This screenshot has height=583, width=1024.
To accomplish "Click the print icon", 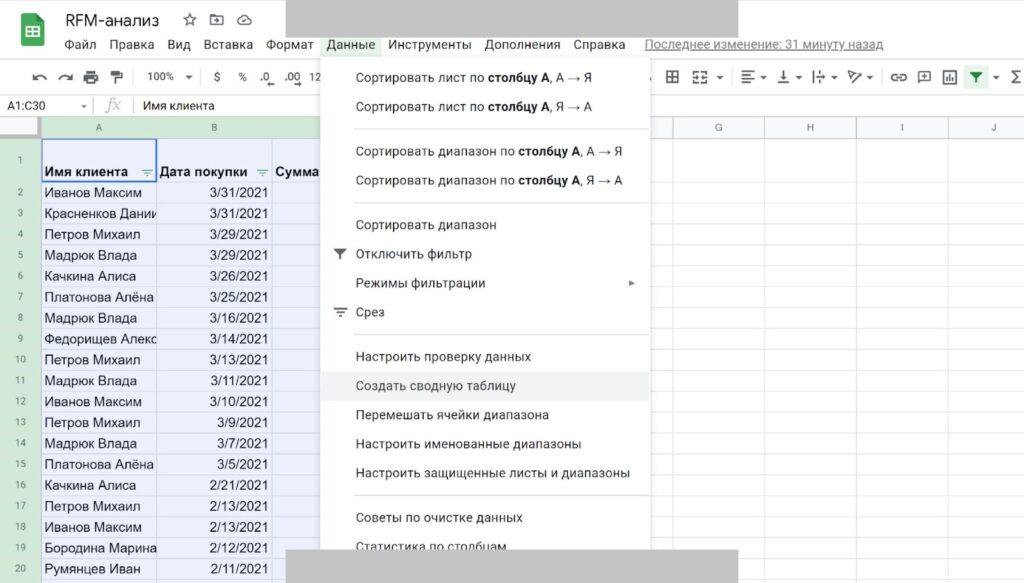I will click(x=91, y=77).
